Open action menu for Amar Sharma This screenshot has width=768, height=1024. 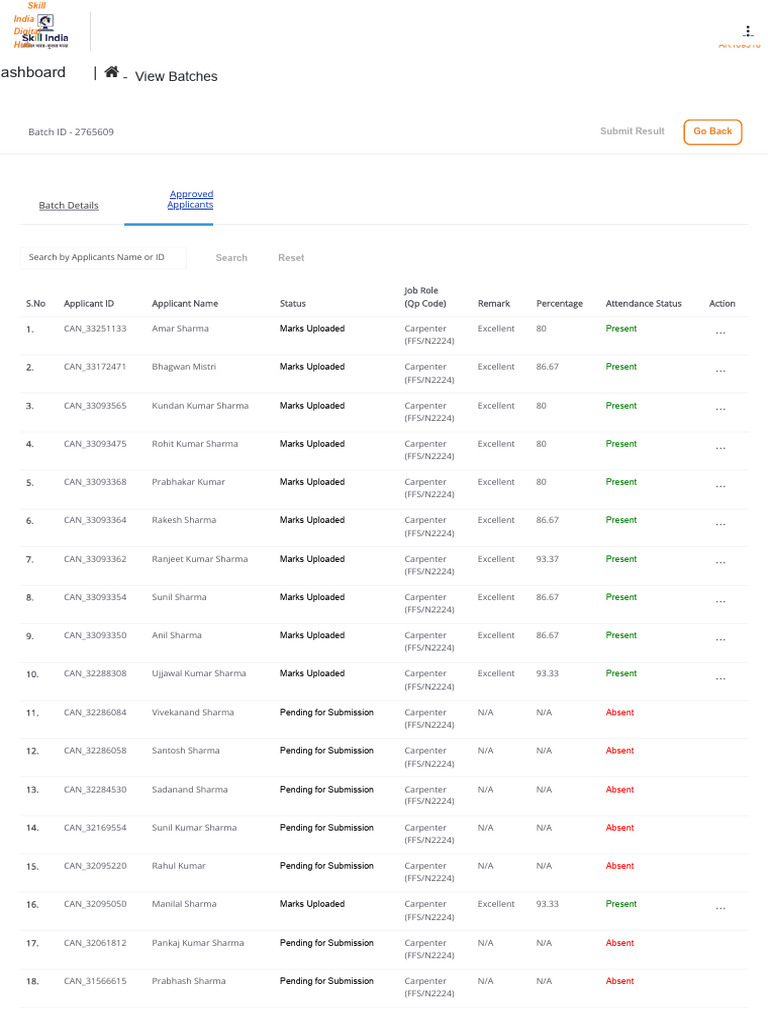[x=720, y=333]
